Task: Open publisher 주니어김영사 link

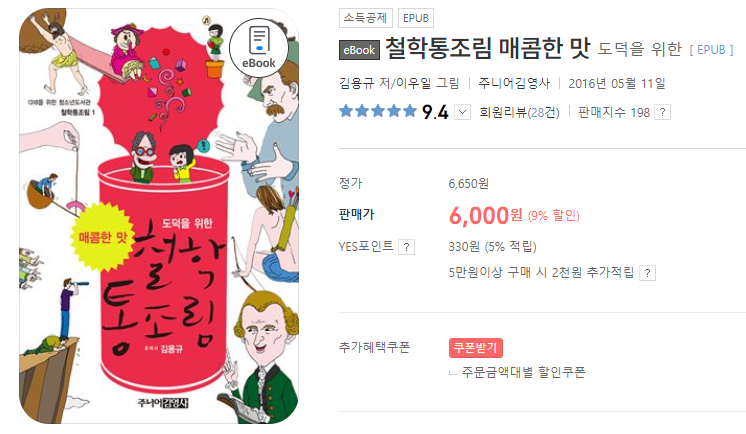Action: pyautogui.click(x=514, y=83)
